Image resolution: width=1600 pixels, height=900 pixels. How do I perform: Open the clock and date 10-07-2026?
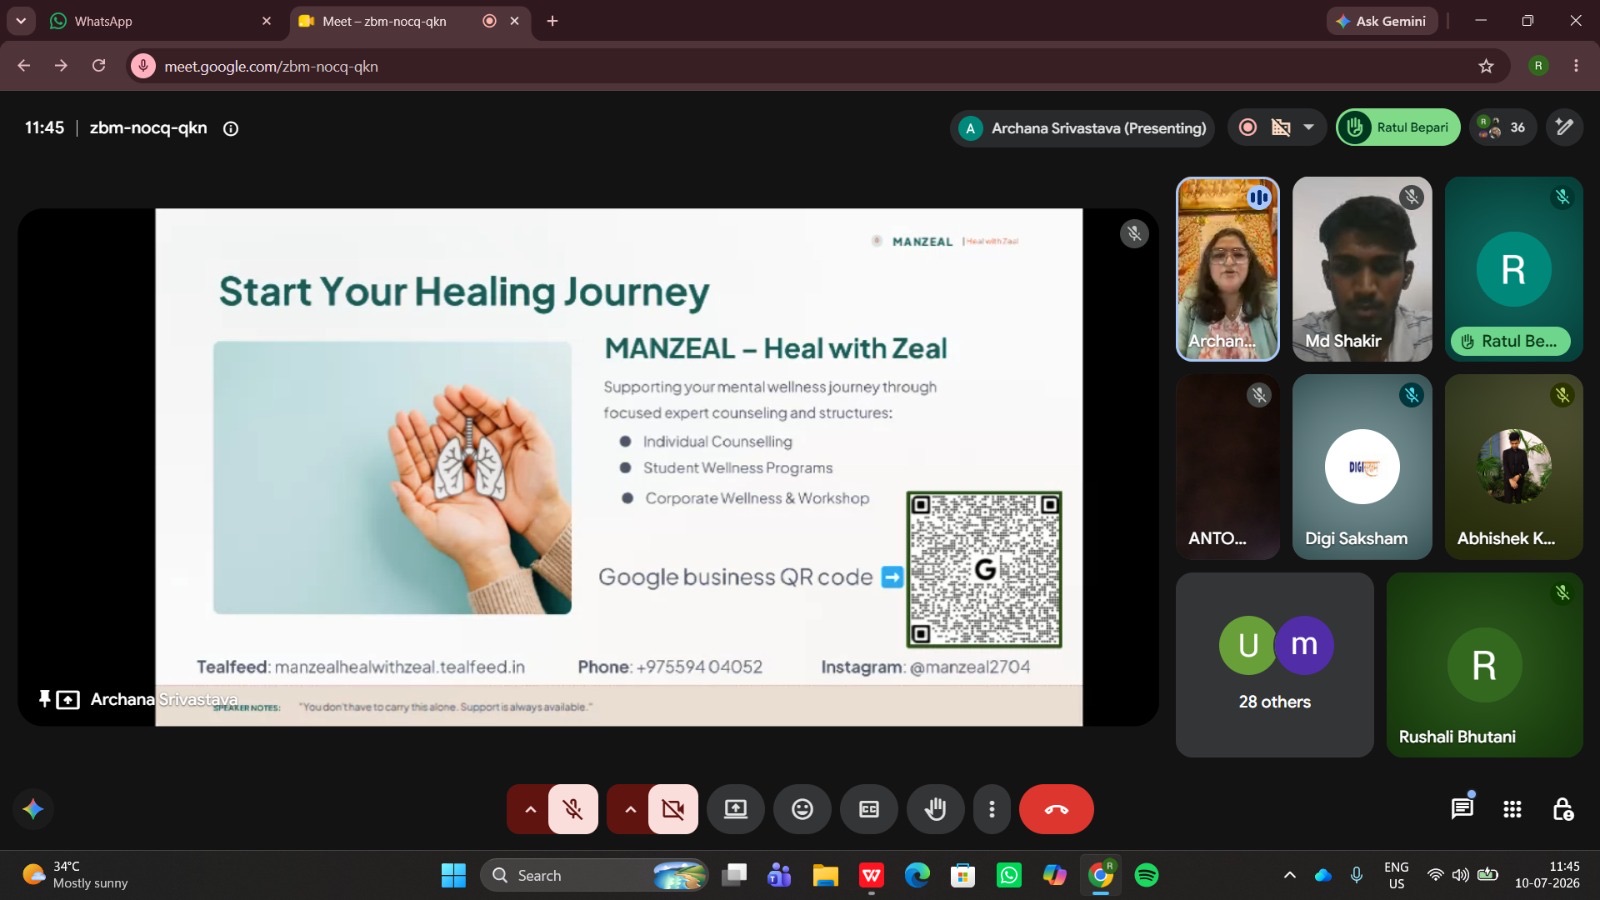click(1547, 875)
